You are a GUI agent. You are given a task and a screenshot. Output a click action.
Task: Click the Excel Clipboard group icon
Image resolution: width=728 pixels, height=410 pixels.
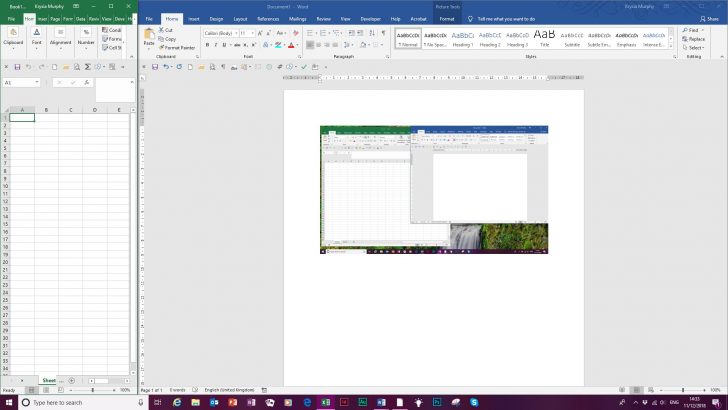coord(13,33)
